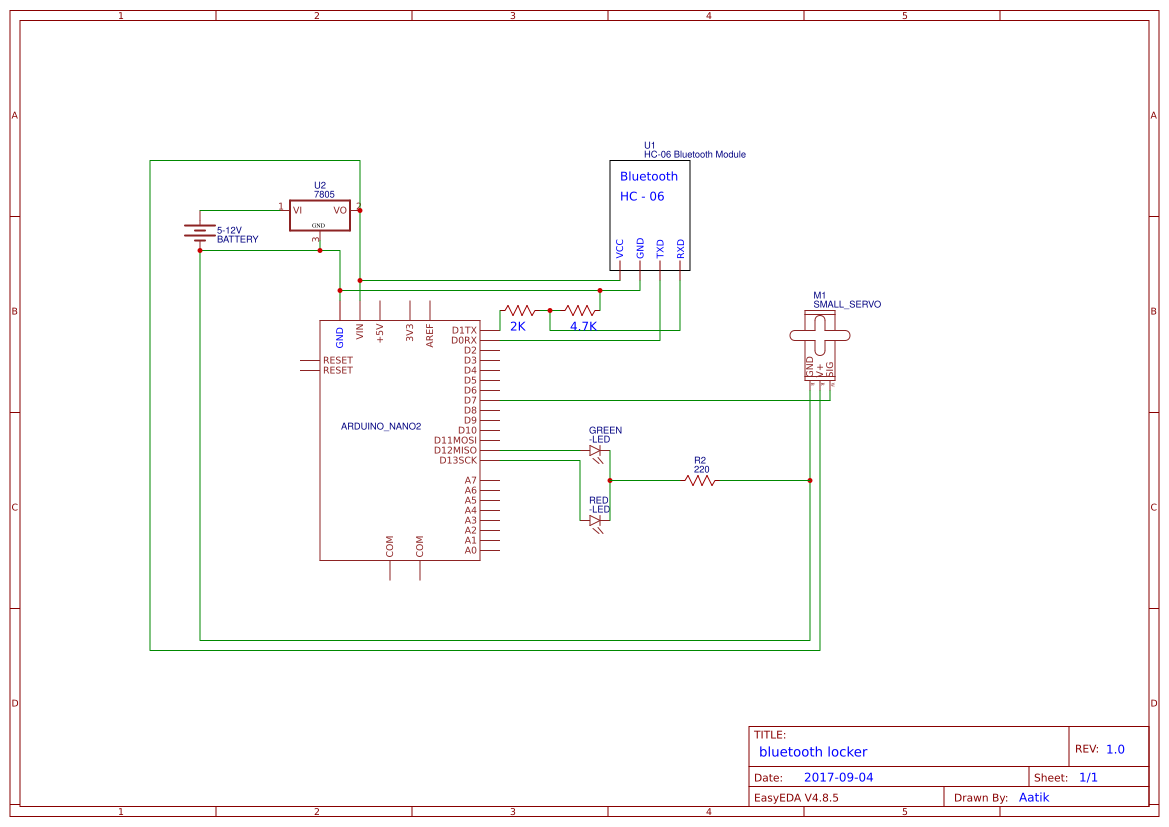Click the A7 analog pin label

(x=470, y=481)
